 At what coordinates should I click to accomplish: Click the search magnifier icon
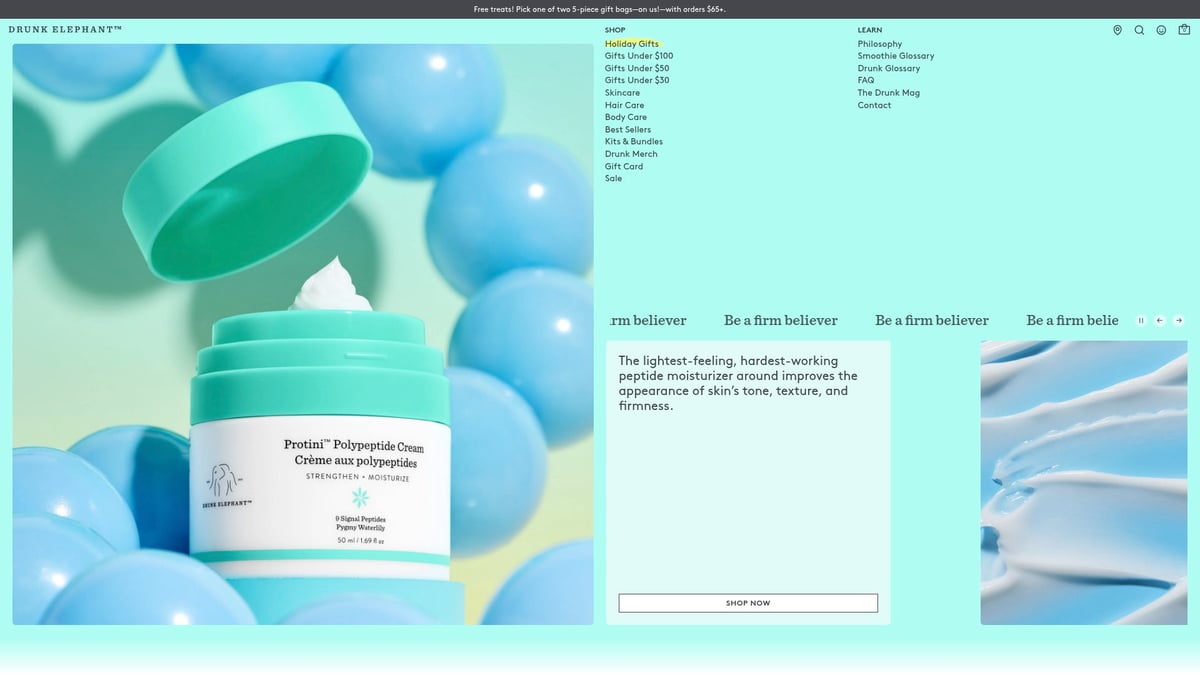pyautogui.click(x=1139, y=30)
